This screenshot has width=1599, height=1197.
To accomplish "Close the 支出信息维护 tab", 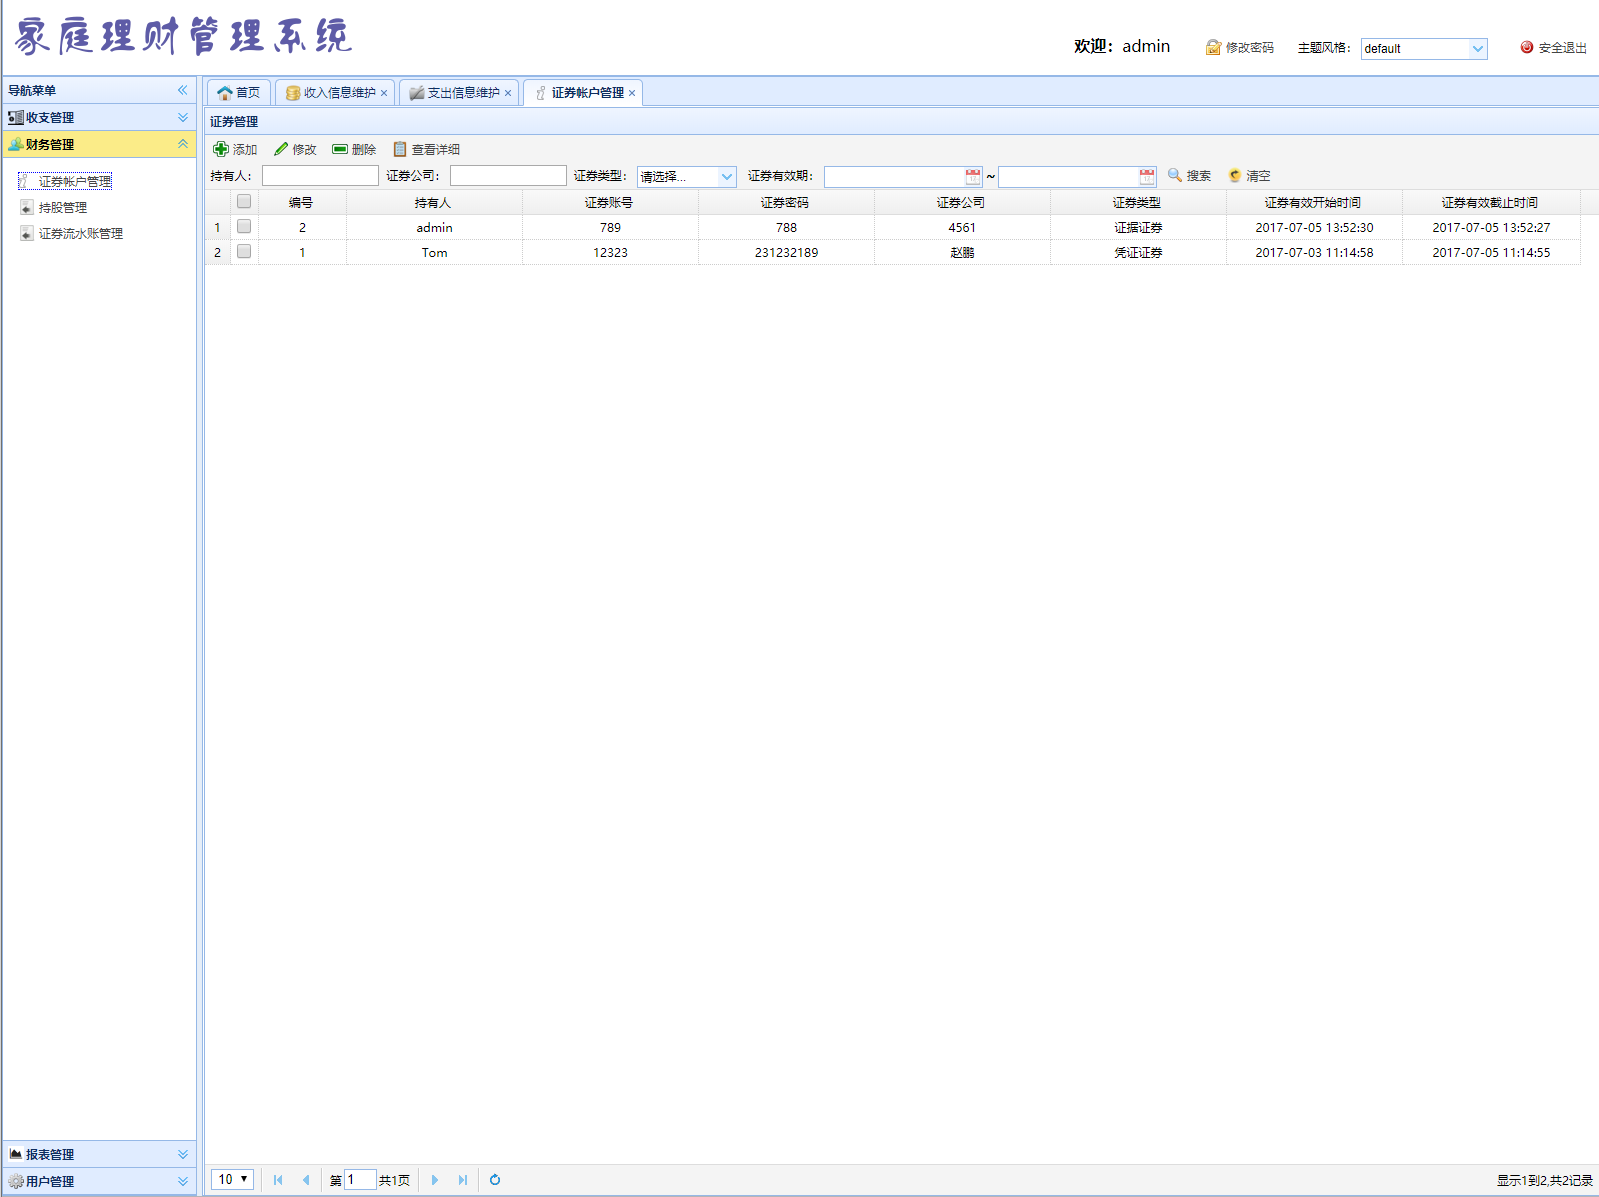I will (508, 93).
